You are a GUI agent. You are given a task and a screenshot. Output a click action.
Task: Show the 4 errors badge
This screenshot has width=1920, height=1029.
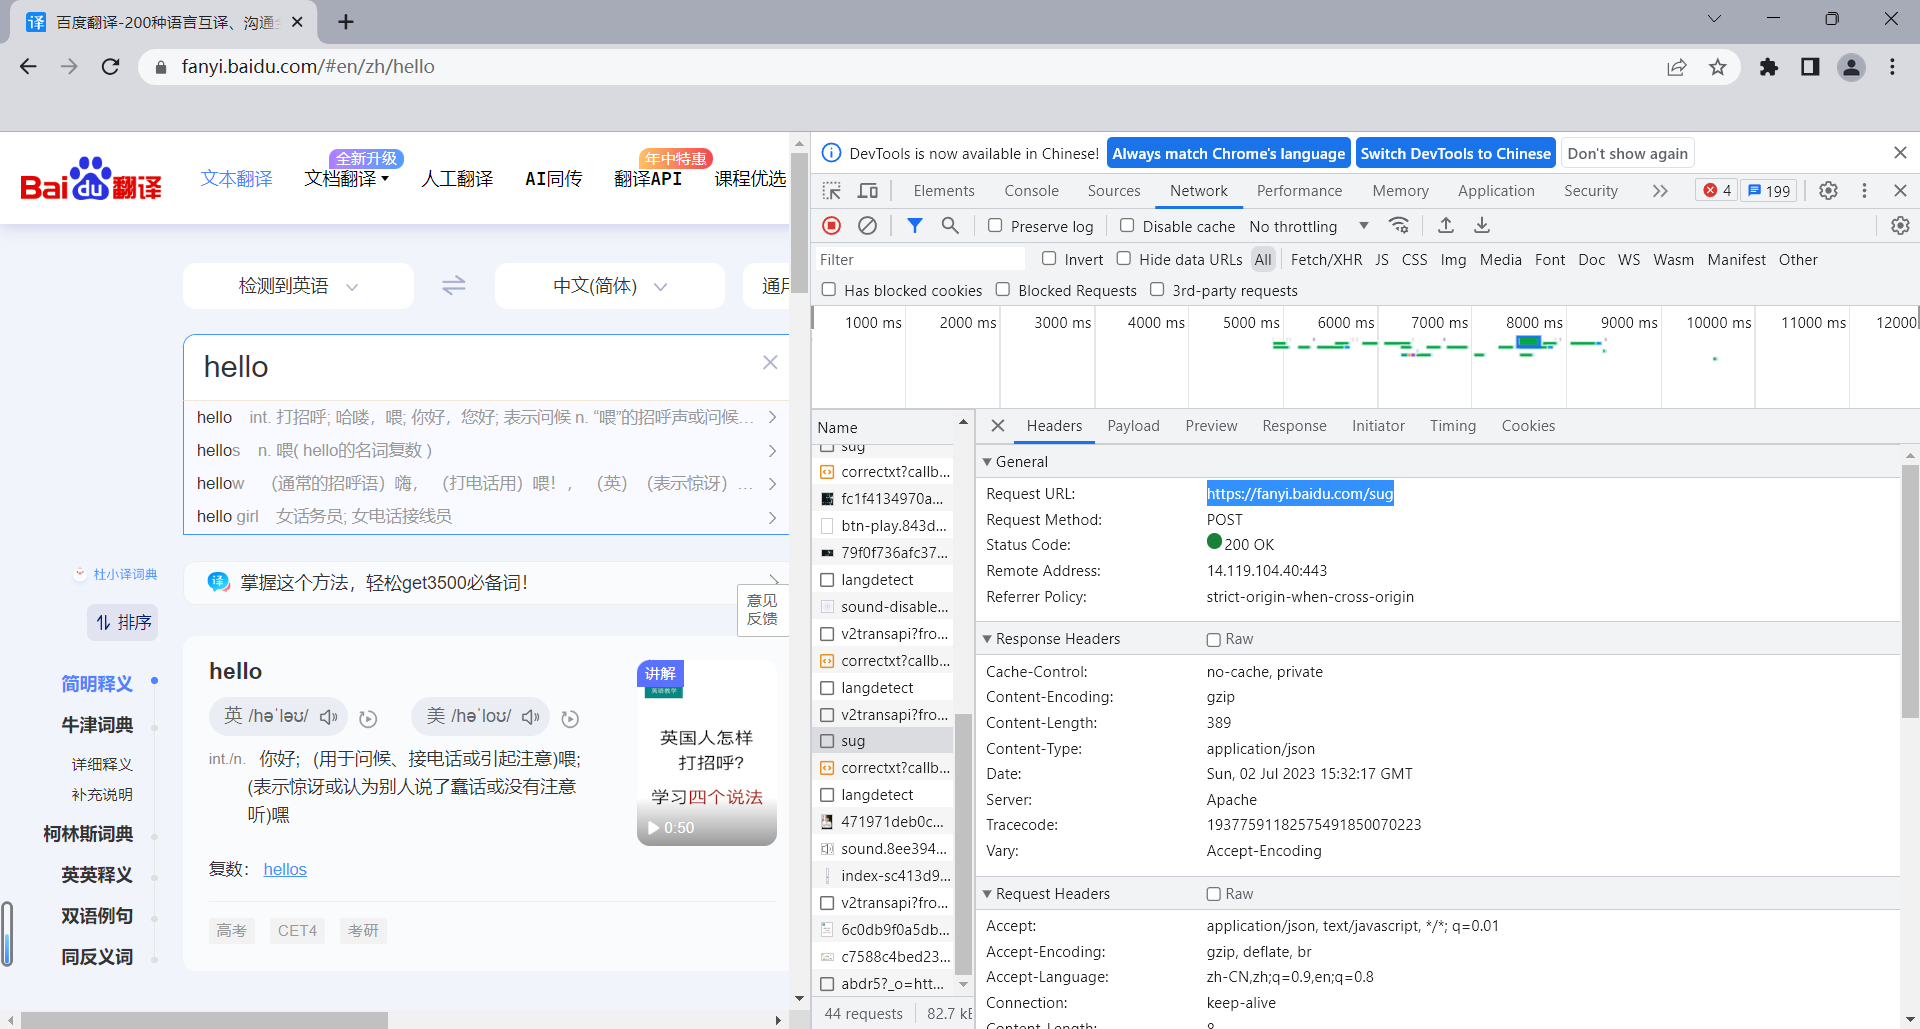[x=1717, y=191]
